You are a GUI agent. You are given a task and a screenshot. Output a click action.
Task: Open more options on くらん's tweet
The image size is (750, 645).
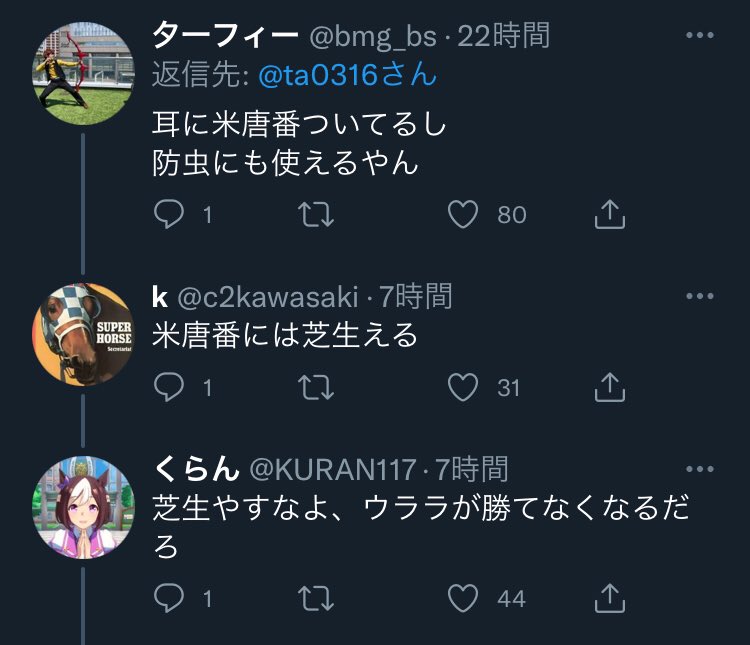coord(700,468)
